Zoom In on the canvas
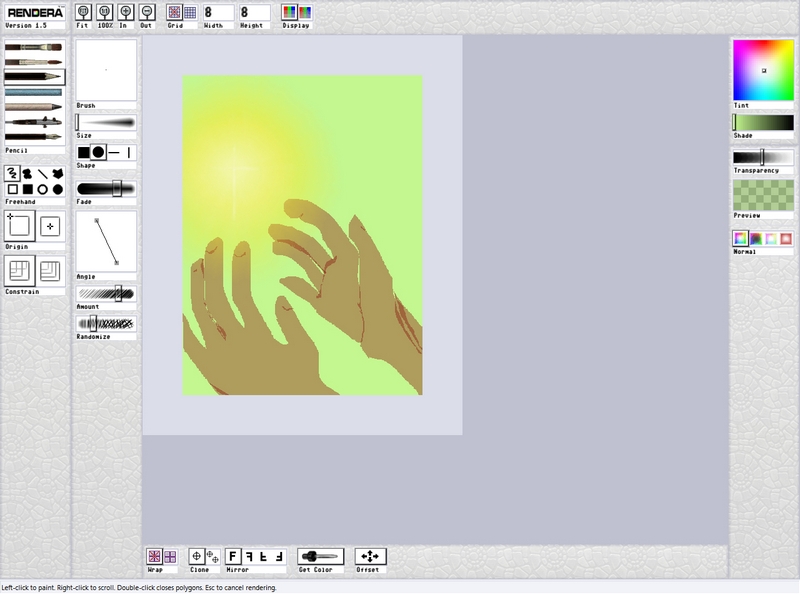Viewport: 800px width, 594px height. [x=126, y=12]
